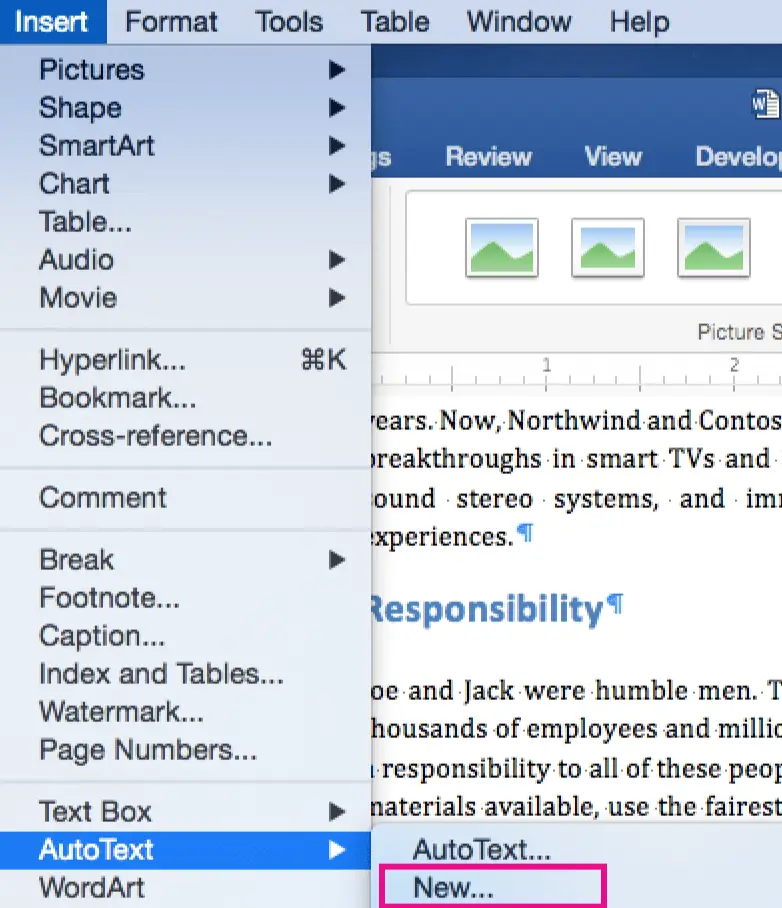This screenshot has height=908, width=782.
Task: Open AutoText... submenu entry
Action: [482, 850]
